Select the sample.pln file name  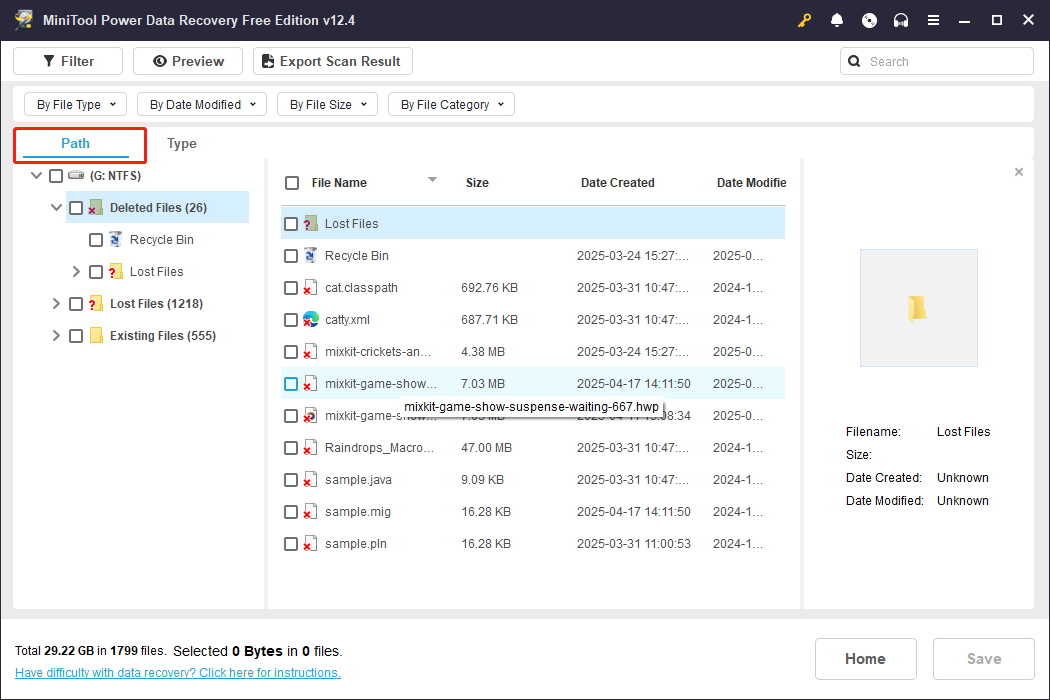click(x=356, y=544)
